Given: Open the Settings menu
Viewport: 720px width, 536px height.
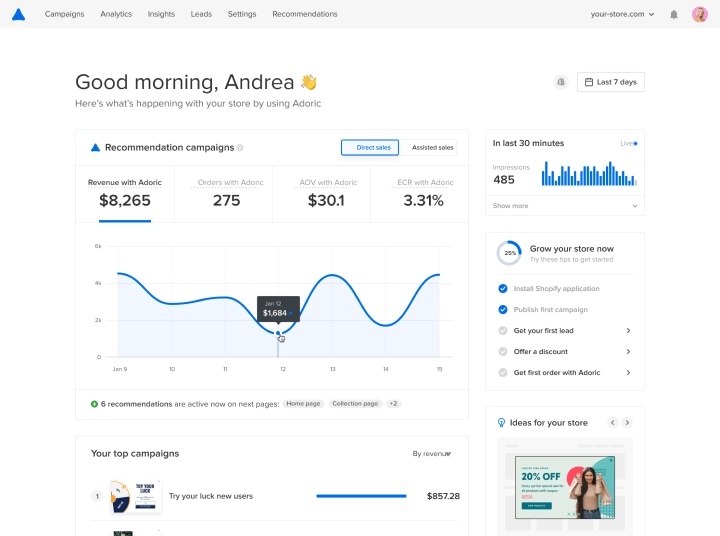Looking at the screenshot, I should 242,14.
